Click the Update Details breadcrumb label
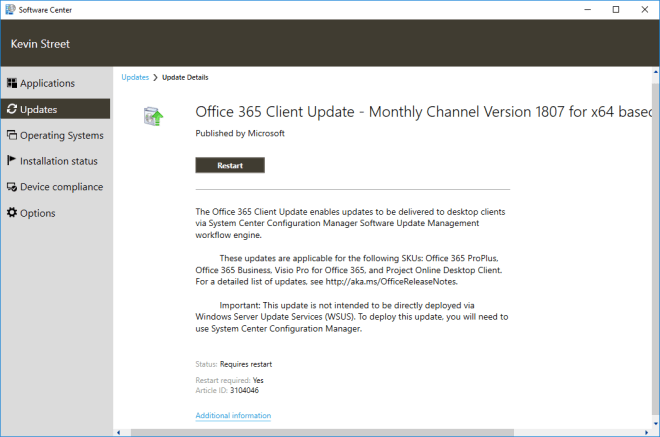This screenshot has width=660, height=437. [x=185, y=77]
